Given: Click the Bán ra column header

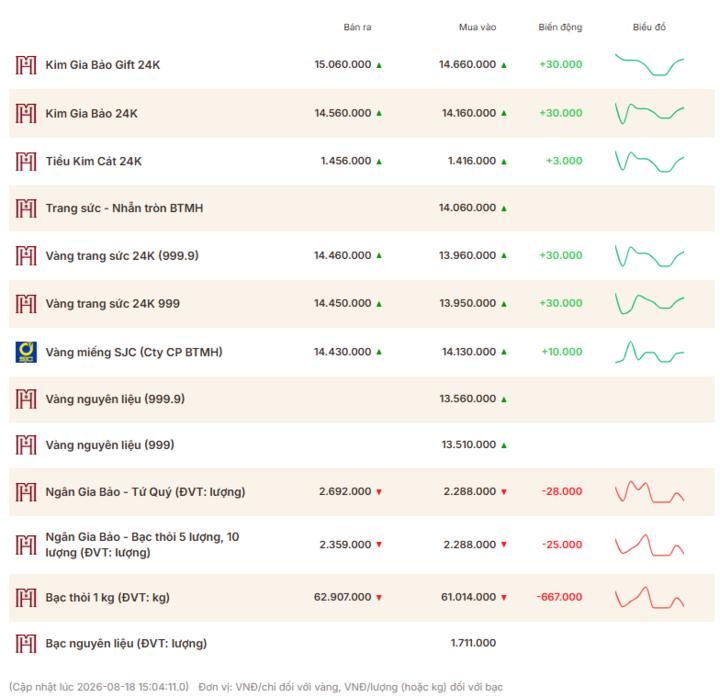Looking at the screenshot, I should pos(357,27).
